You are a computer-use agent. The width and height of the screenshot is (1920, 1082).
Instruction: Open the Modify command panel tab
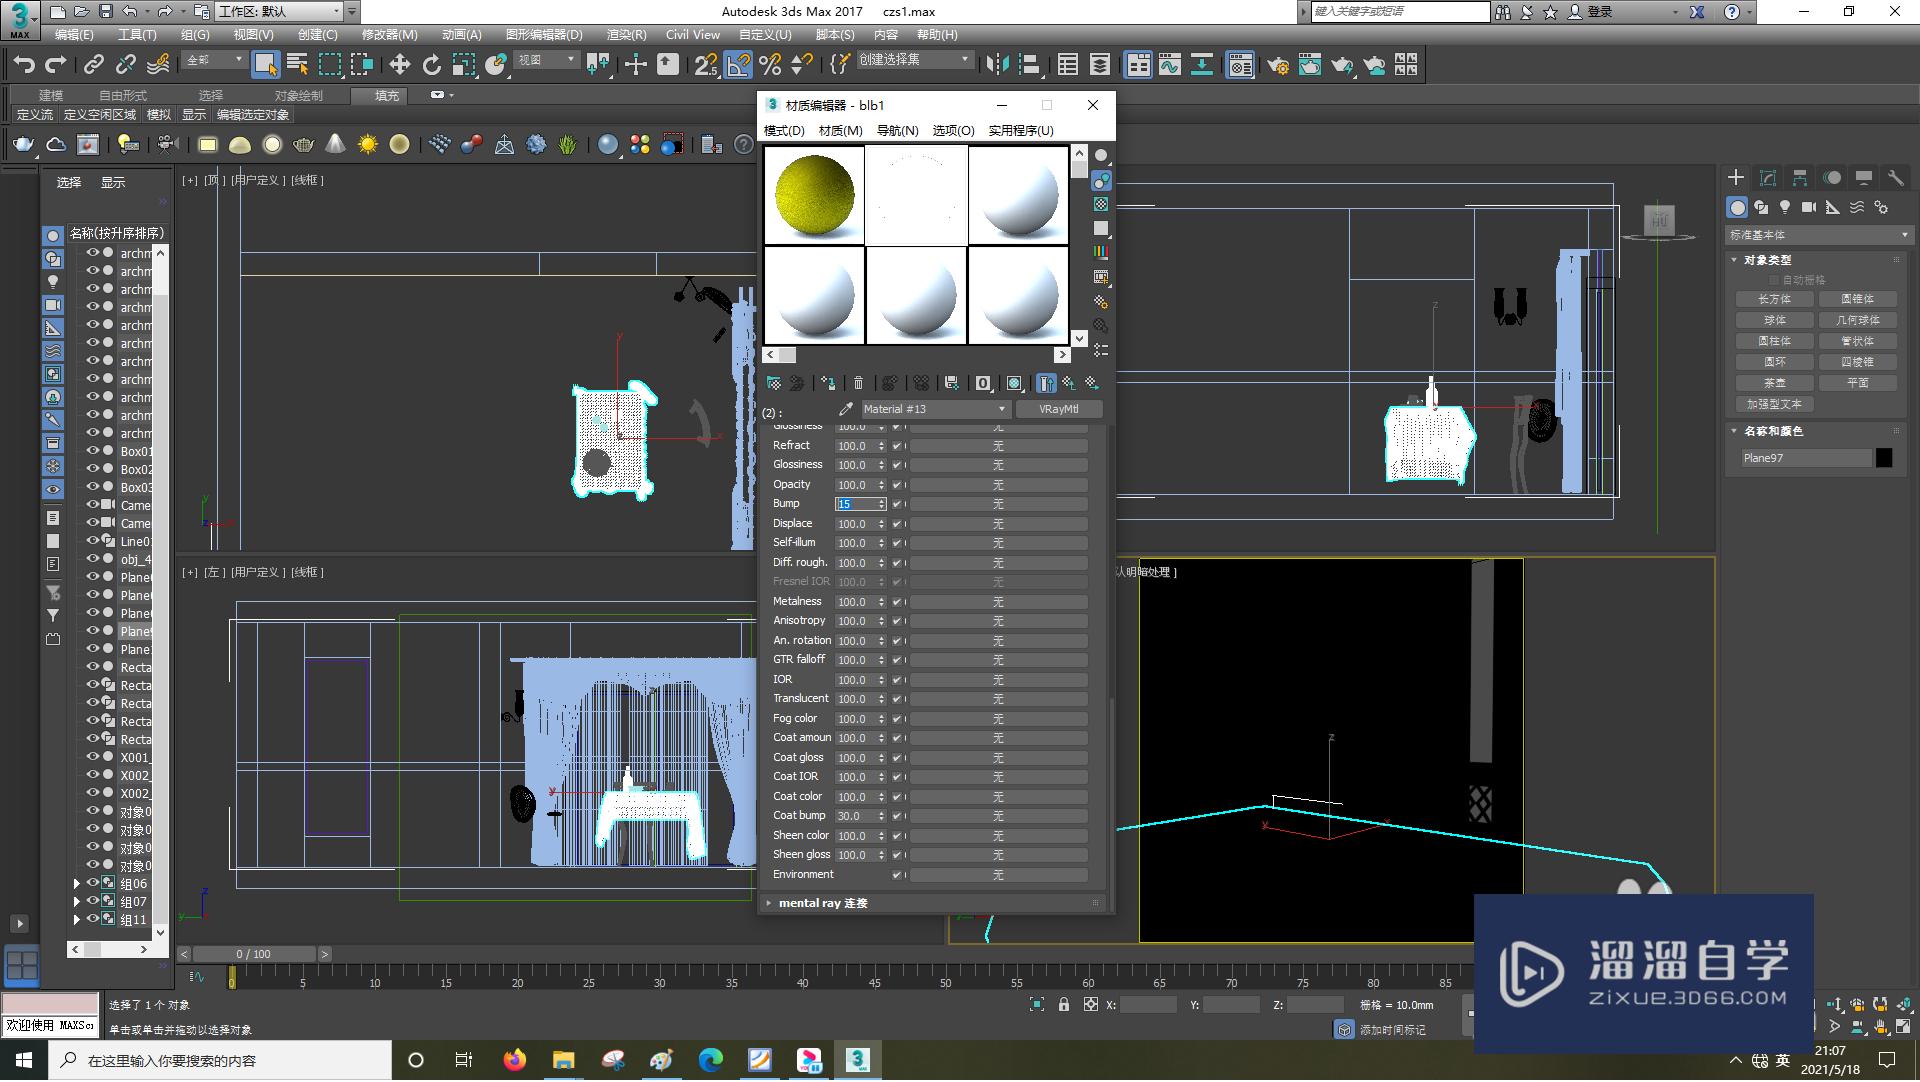(x=1767, y=178)
